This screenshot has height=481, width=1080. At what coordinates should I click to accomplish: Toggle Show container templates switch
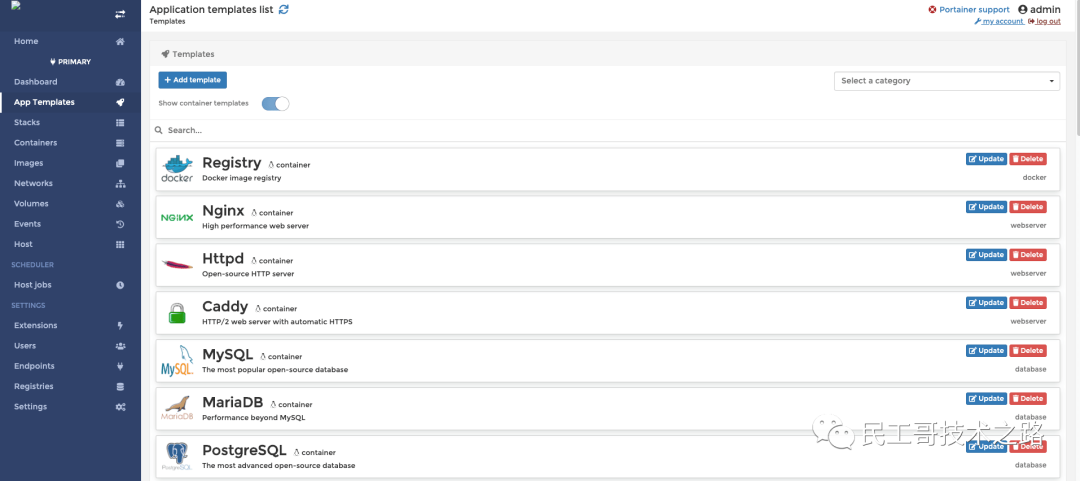pos(275,103)
